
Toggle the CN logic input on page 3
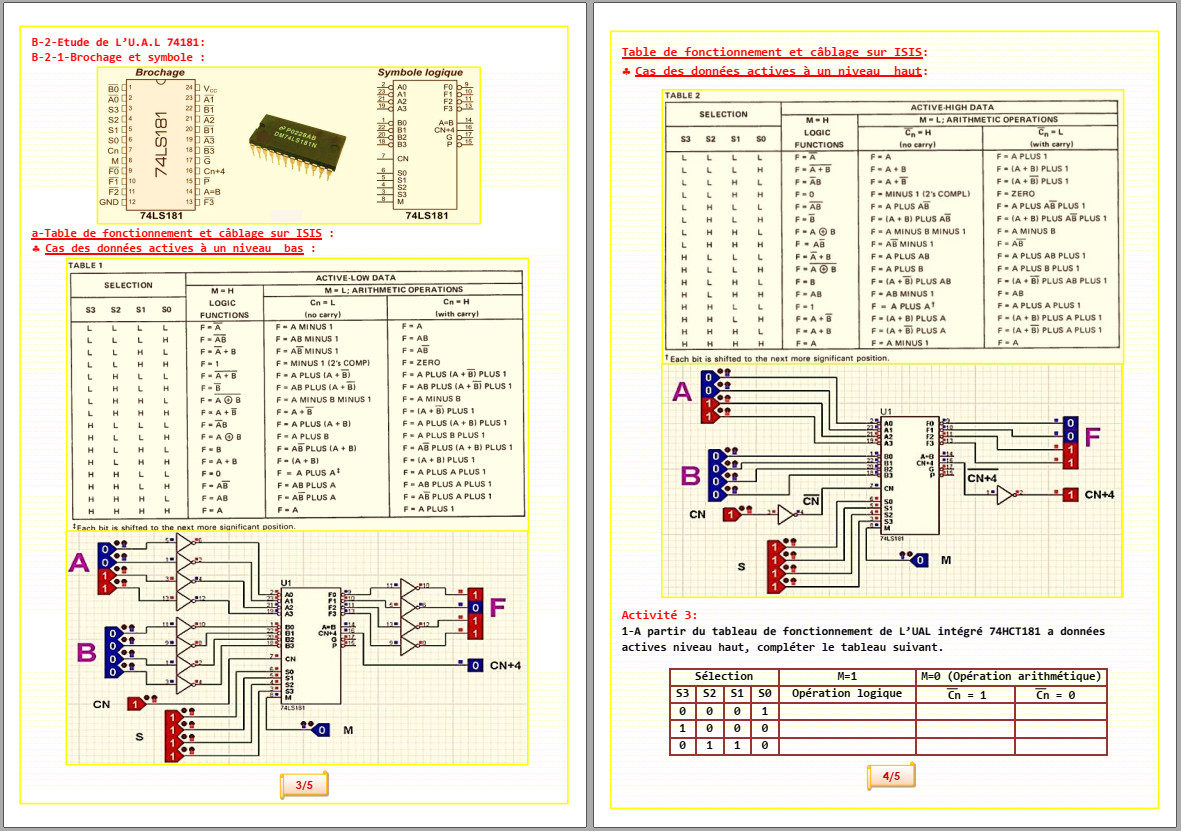(138, 704)
